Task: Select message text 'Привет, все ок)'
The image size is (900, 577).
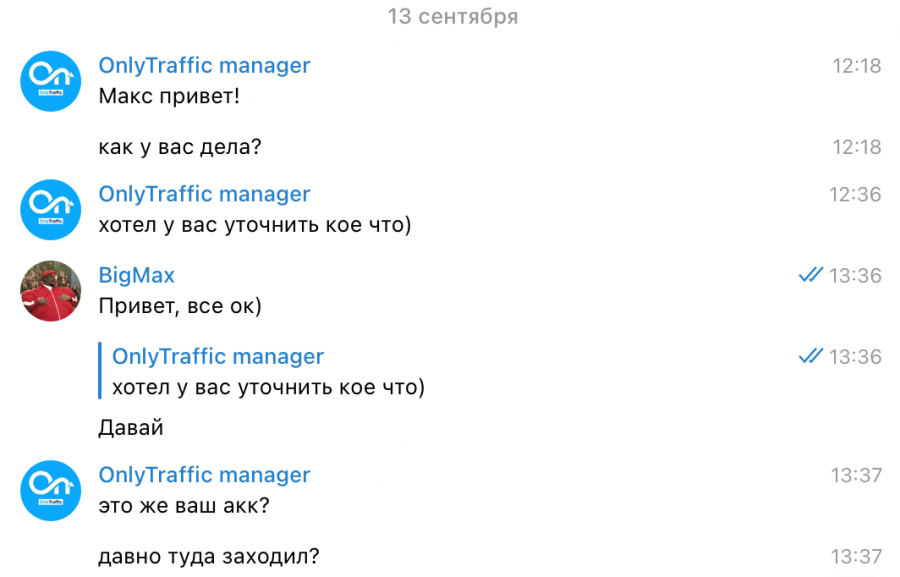Action: [180, 306]
